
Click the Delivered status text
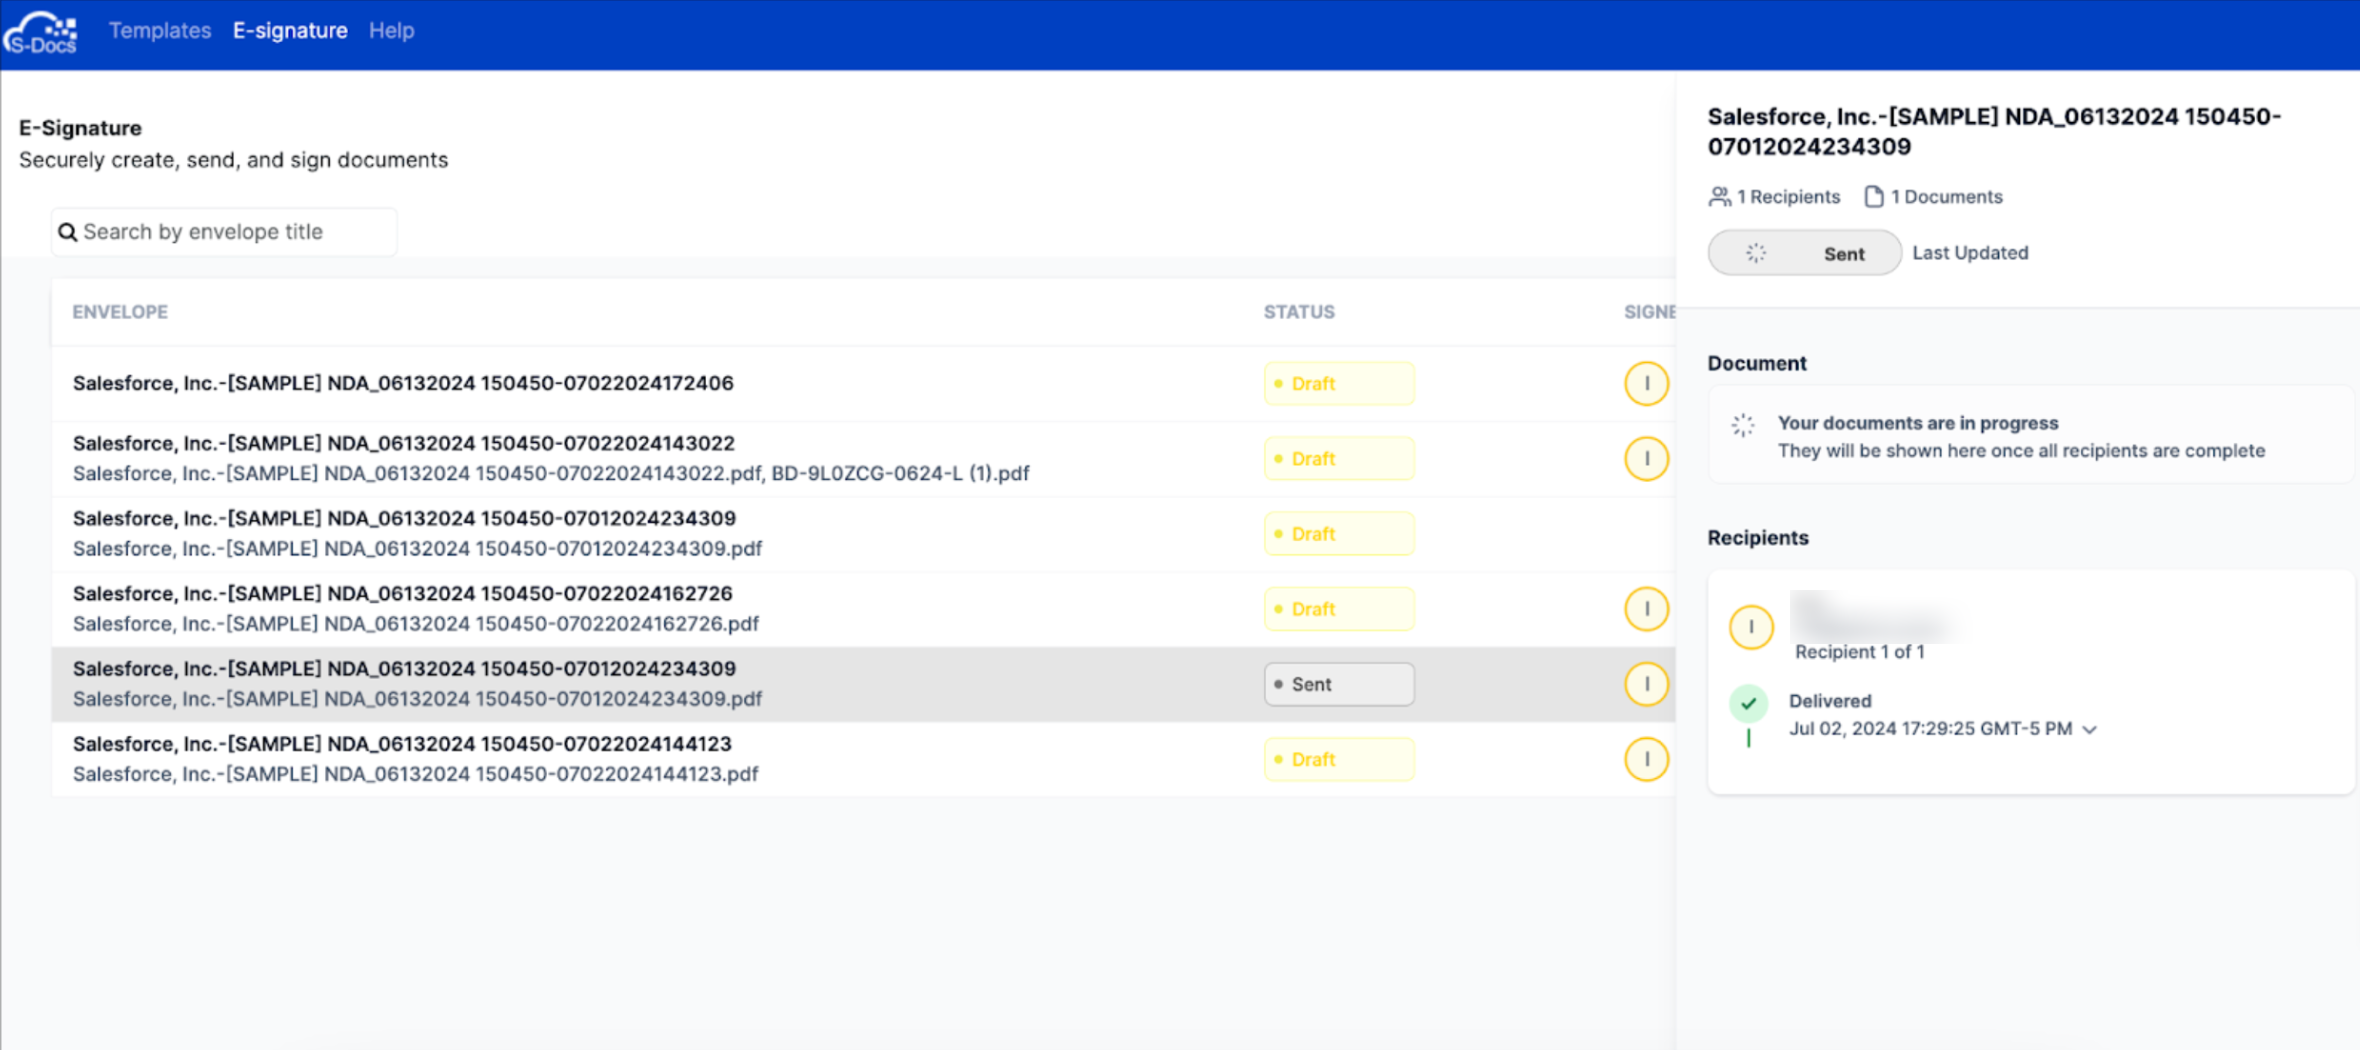point(1830,701)
